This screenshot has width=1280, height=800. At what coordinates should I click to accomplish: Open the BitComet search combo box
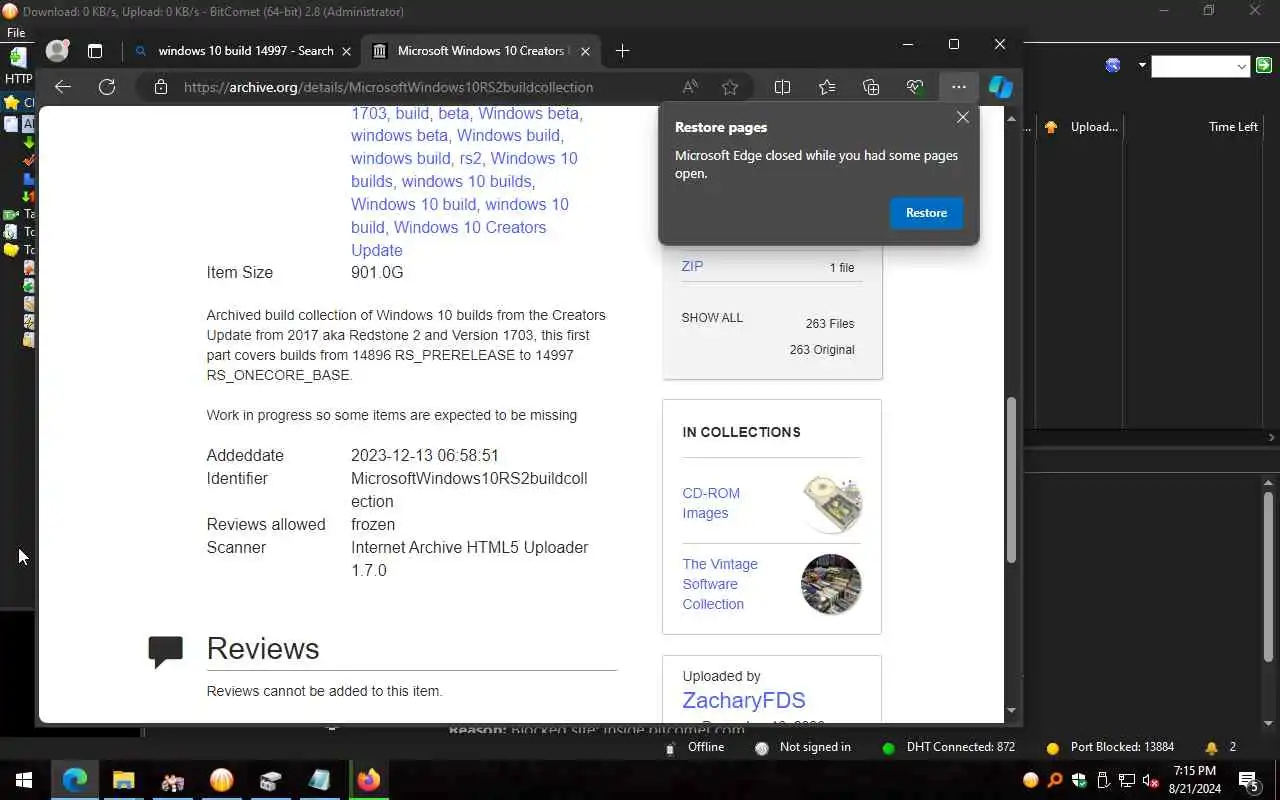point(1200,66)
